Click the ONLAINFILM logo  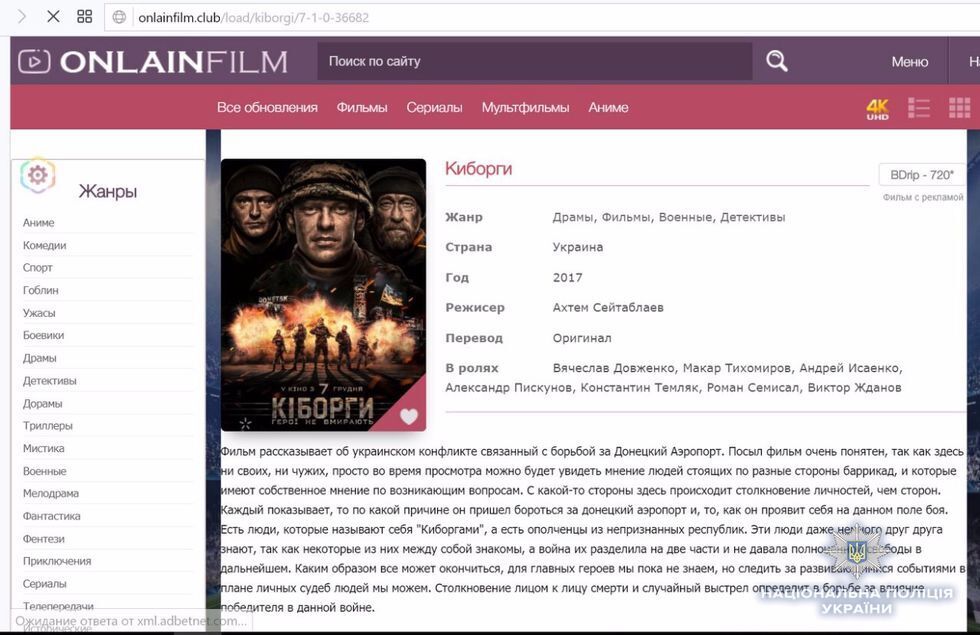pyautogui.click(x=153, y=62)
